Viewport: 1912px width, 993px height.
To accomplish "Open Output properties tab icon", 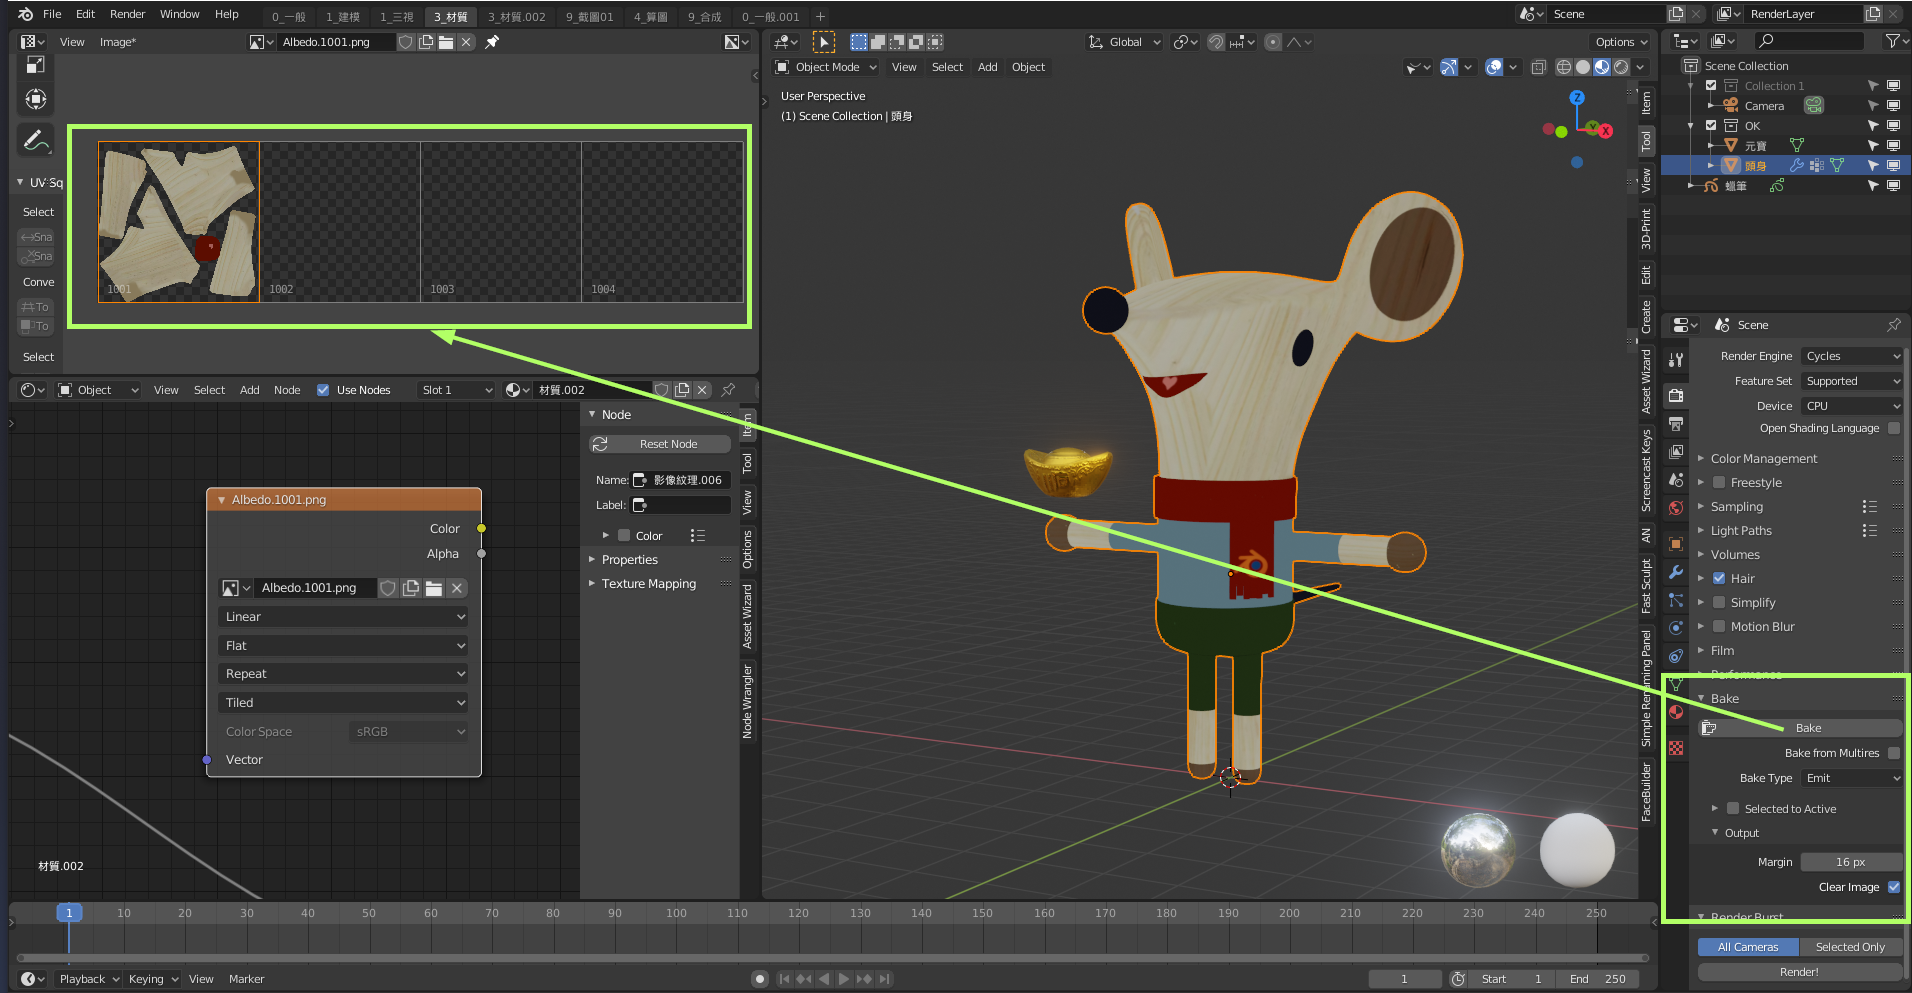I will pyautogui.click(x=1676, y=423).
